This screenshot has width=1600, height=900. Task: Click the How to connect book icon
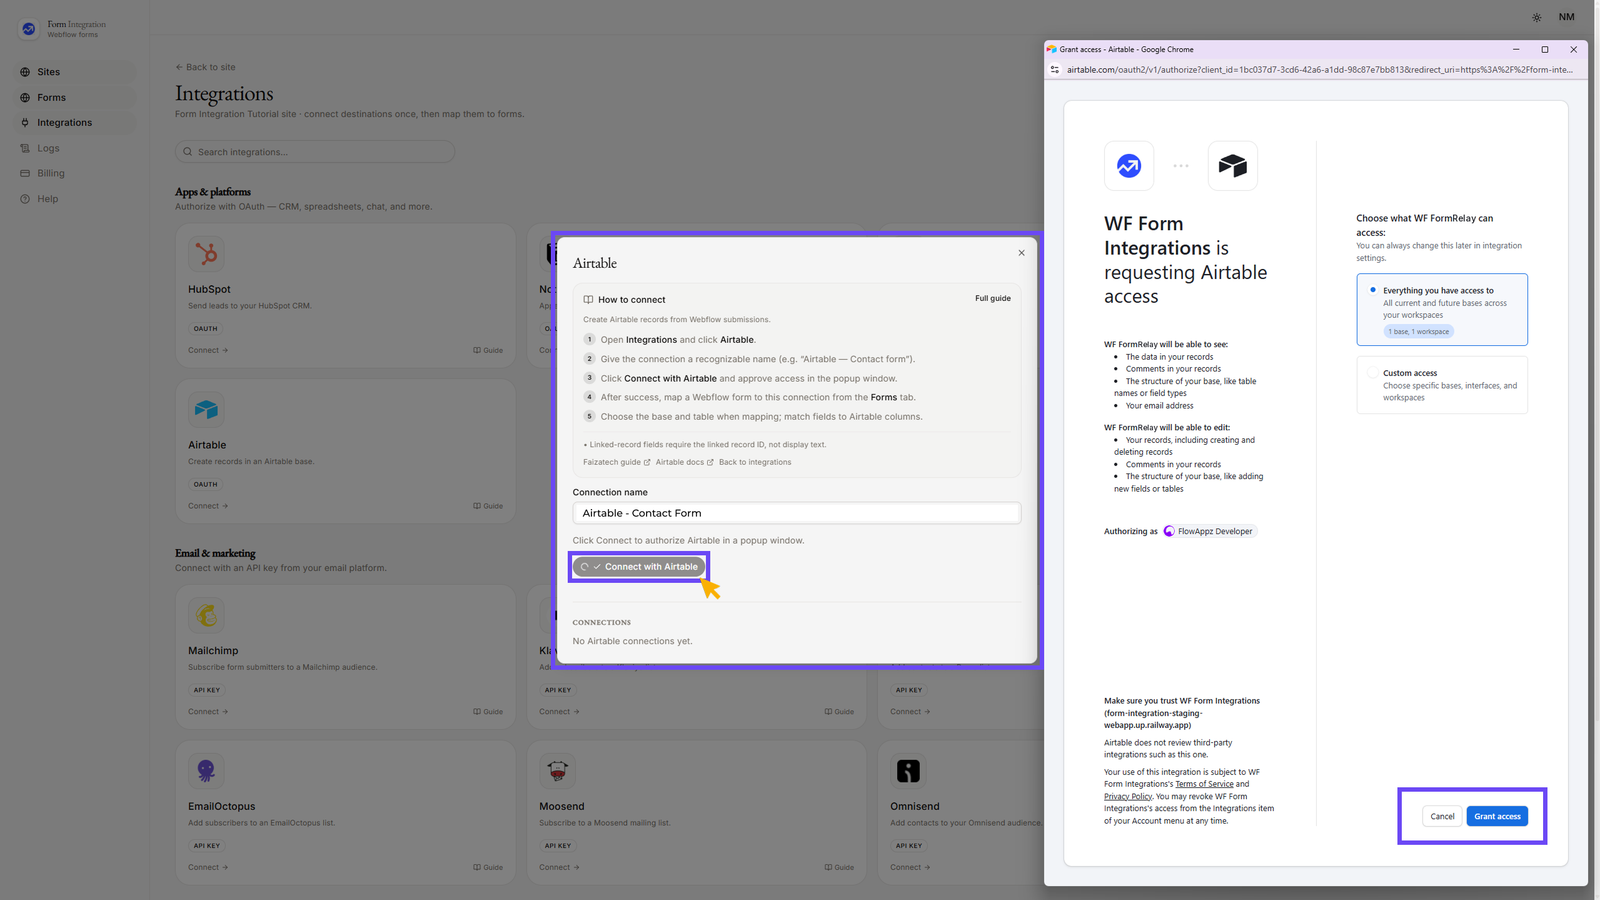click(x=588, y=299)
